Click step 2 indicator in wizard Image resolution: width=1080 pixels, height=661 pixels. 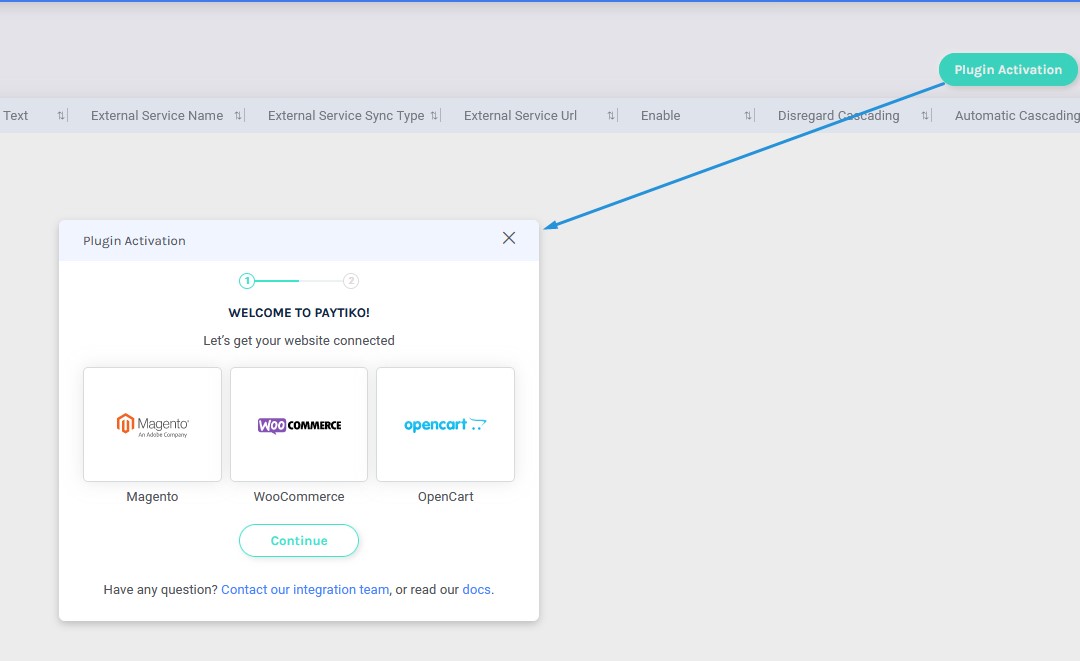[x=351, y=281]
